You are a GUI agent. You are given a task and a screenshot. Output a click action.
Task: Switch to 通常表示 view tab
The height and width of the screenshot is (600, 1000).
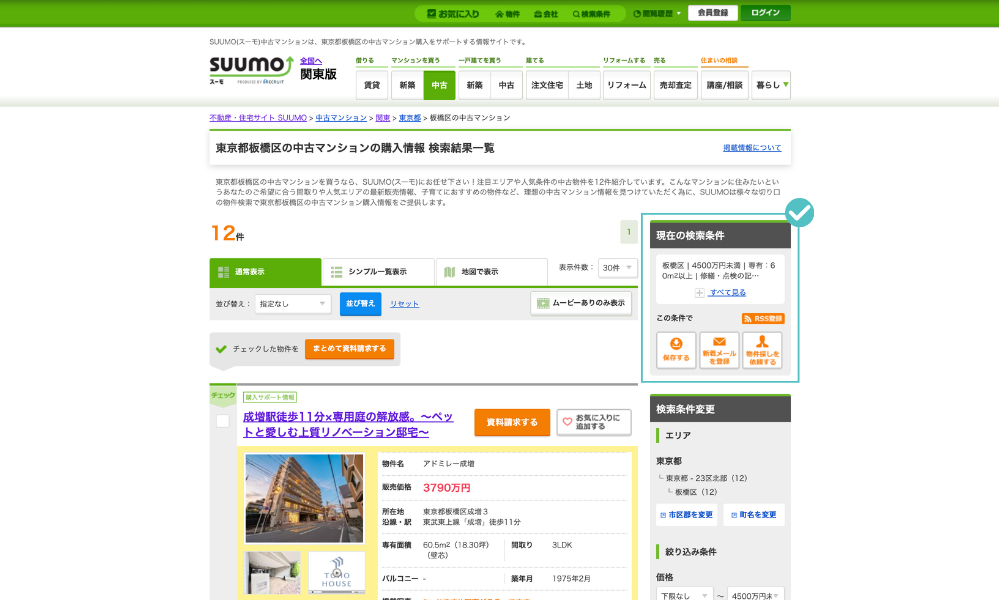click(265, 272)
